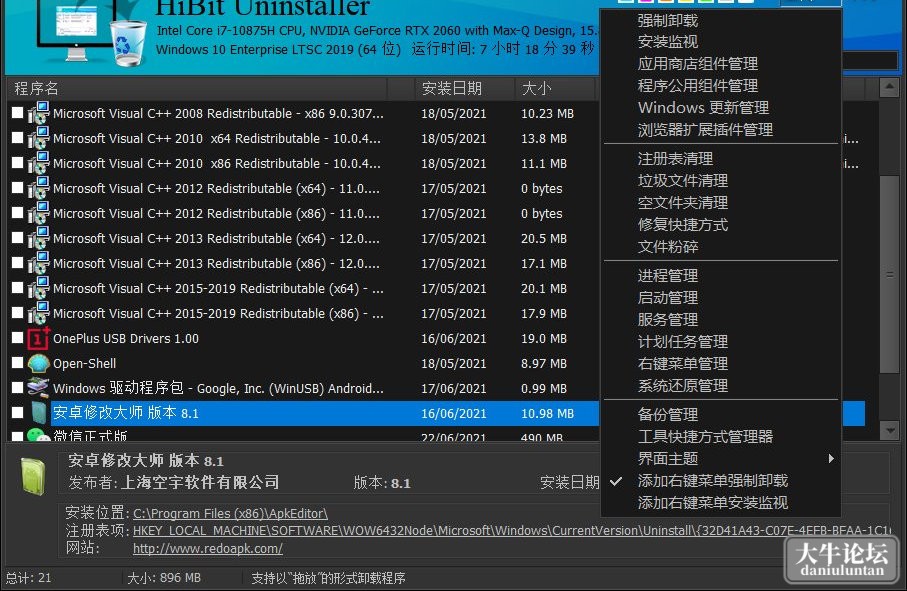Viewport: 907px width, 591px height.
Task: Click the 20.5 MB size cell
Action: pos(544,238)
